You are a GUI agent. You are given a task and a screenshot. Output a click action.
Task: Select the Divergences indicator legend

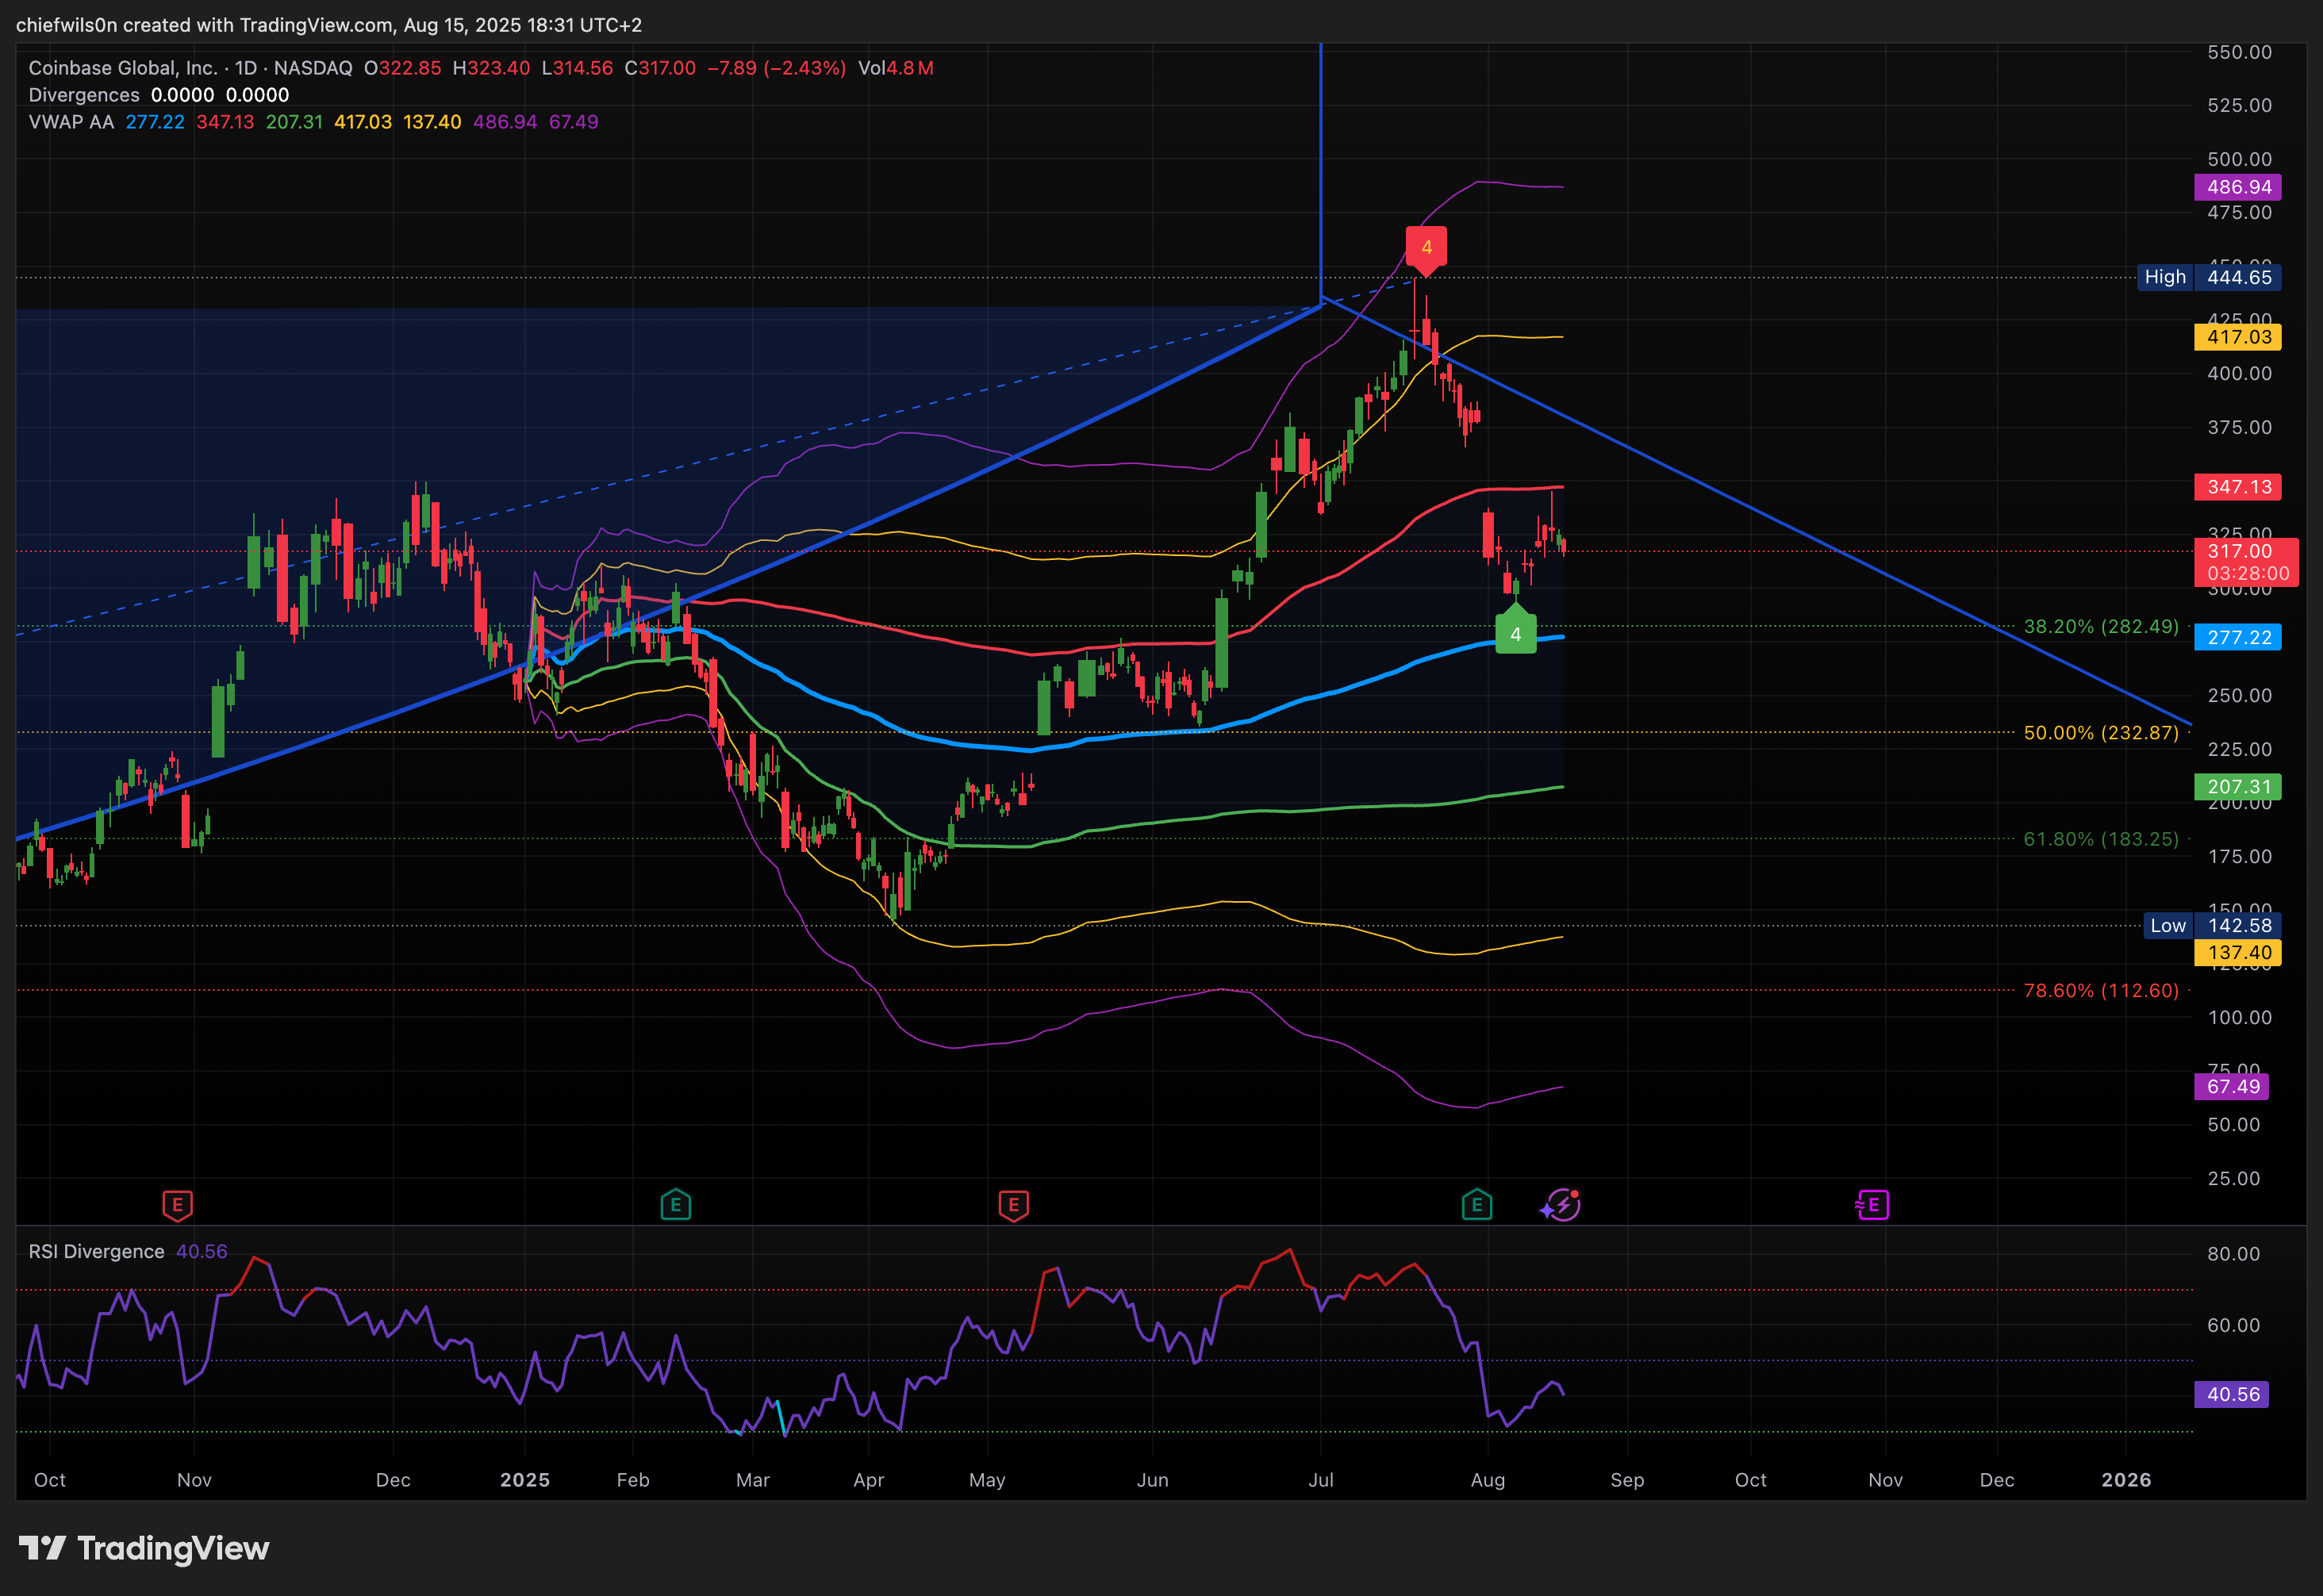click(x=84, y=95)
